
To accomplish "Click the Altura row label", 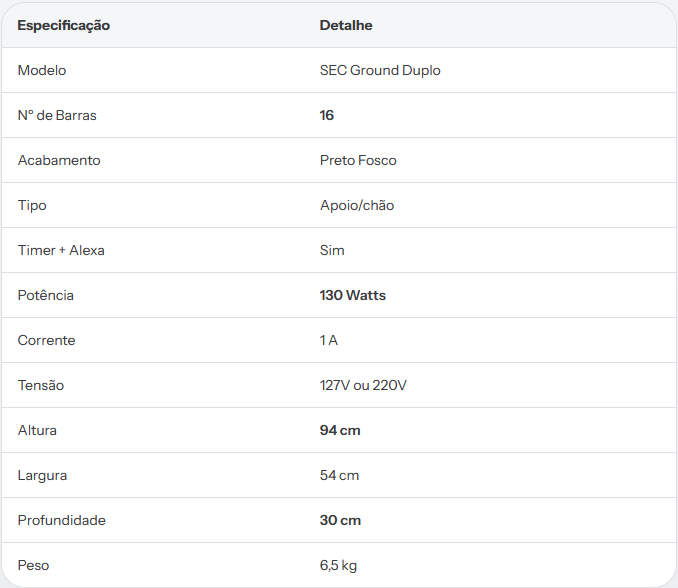I will click(x=37, y=430).
